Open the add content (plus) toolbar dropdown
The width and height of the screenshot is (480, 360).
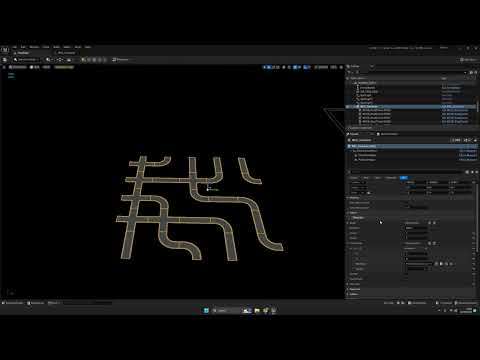pos(49,60)
